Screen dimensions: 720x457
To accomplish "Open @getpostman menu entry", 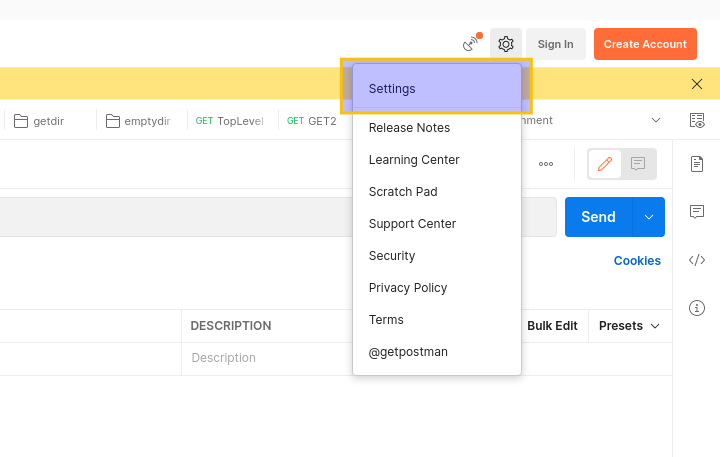I will (437, 352).
